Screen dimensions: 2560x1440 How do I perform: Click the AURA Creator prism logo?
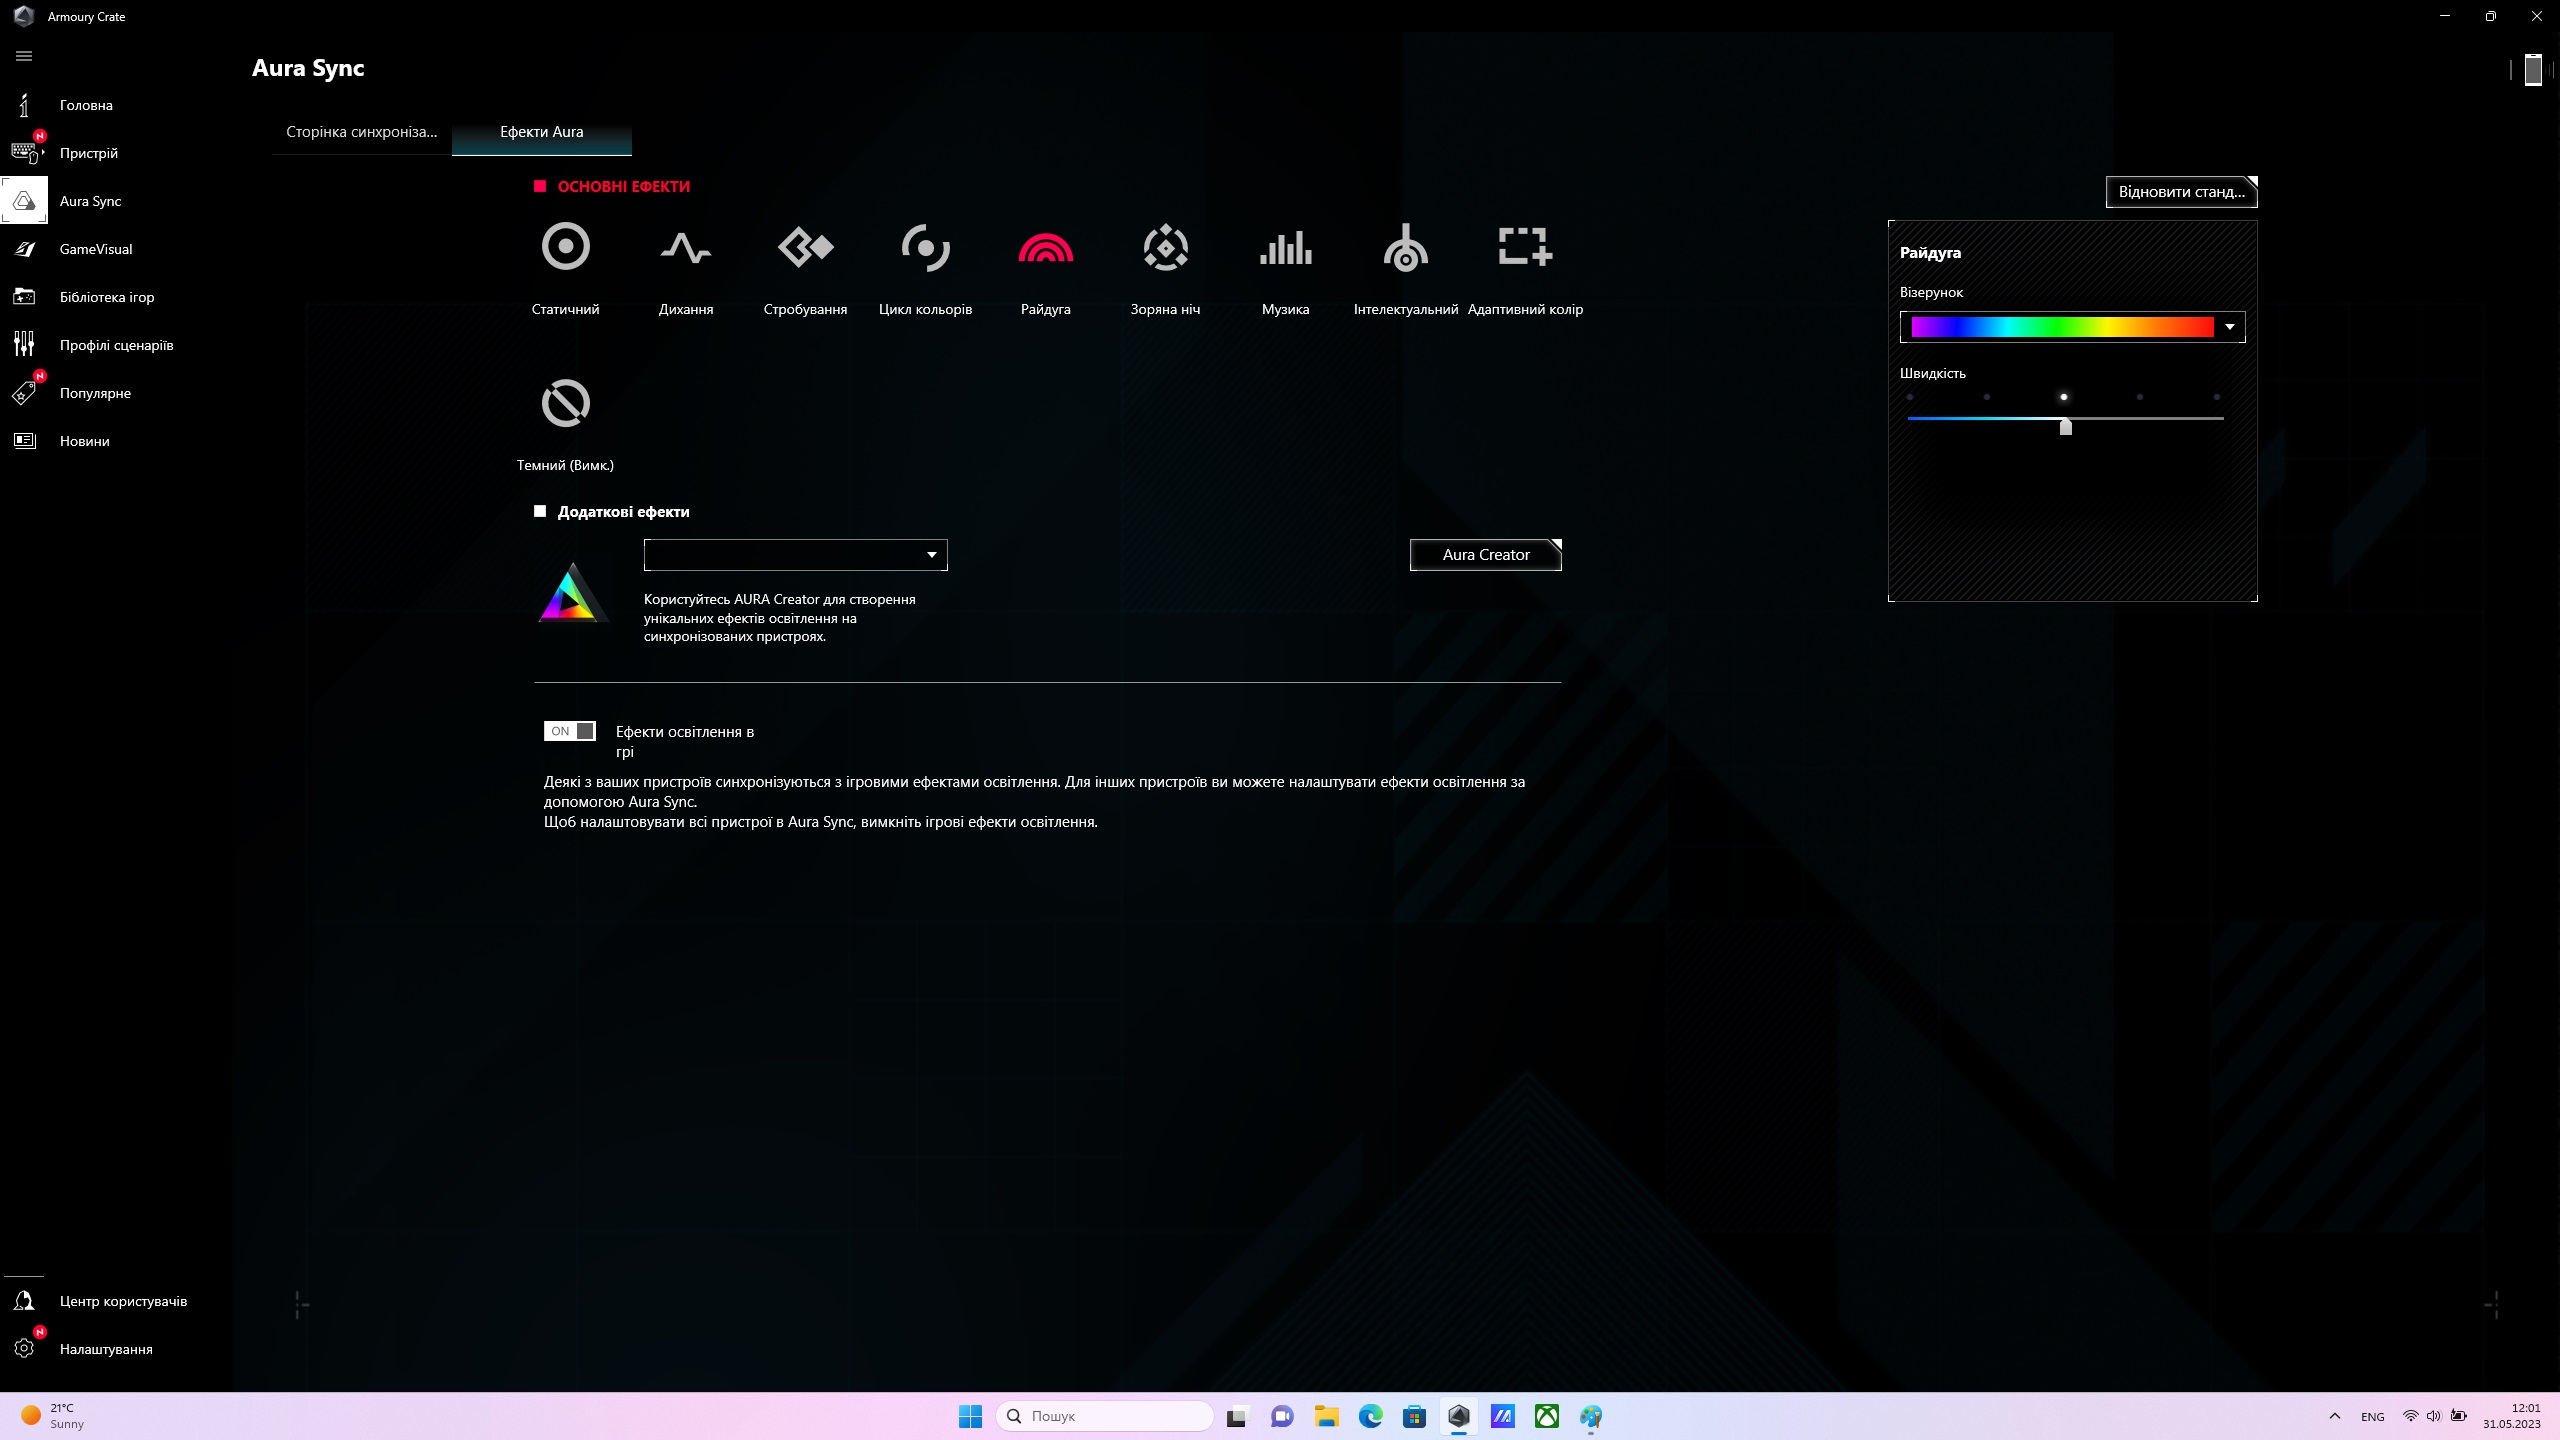click(x=572, y=593)
